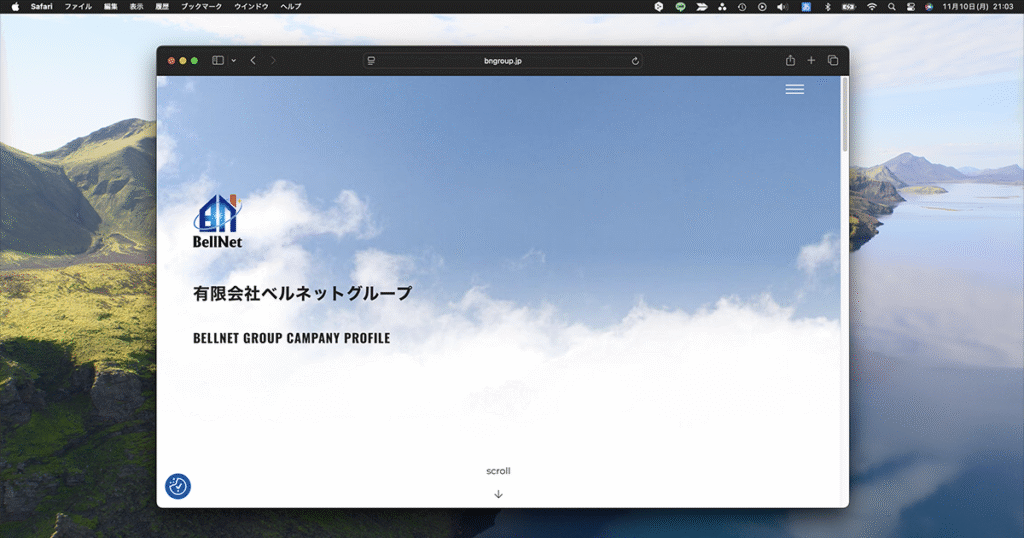Go back with the Safari back arrow
This screenshot has height=538, width=1024.
coord(253,61)
